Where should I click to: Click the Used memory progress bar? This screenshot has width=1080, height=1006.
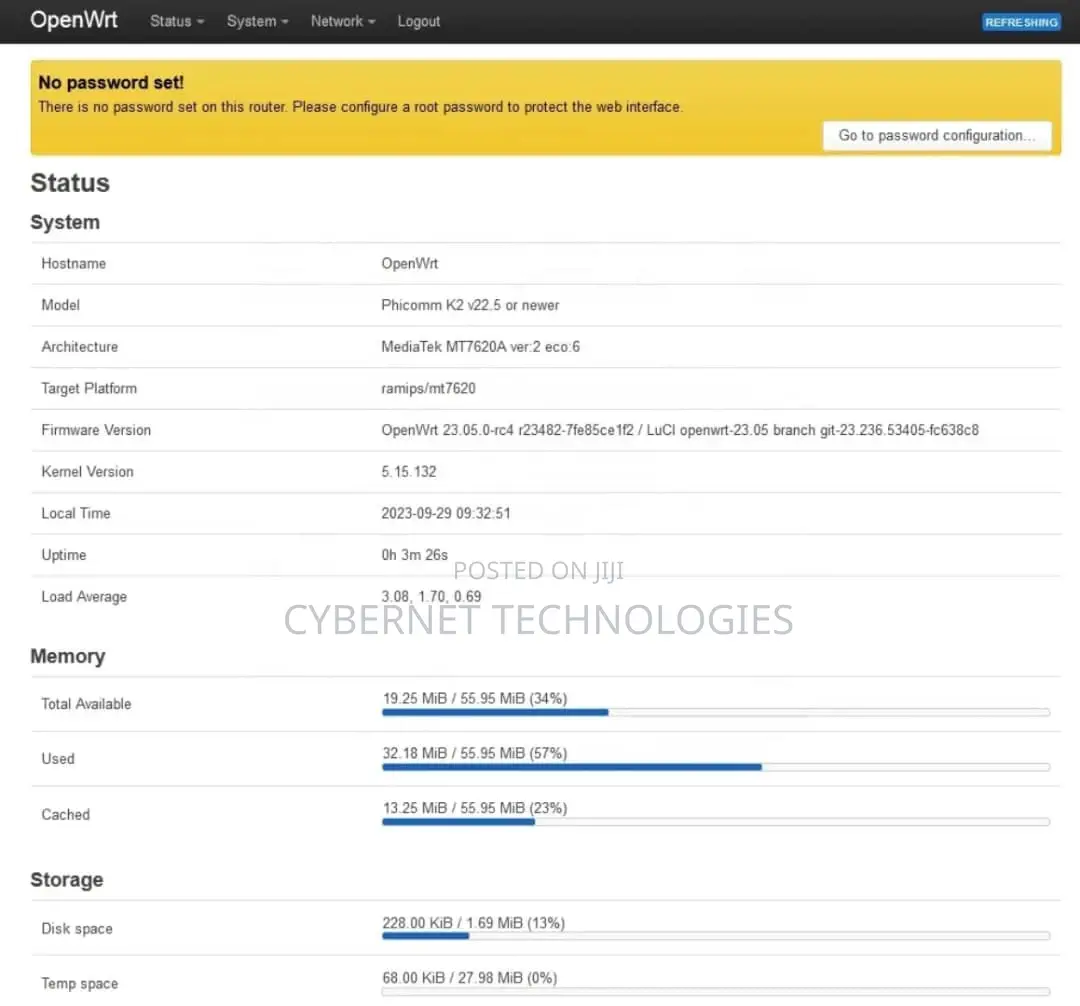click(716, 767)
